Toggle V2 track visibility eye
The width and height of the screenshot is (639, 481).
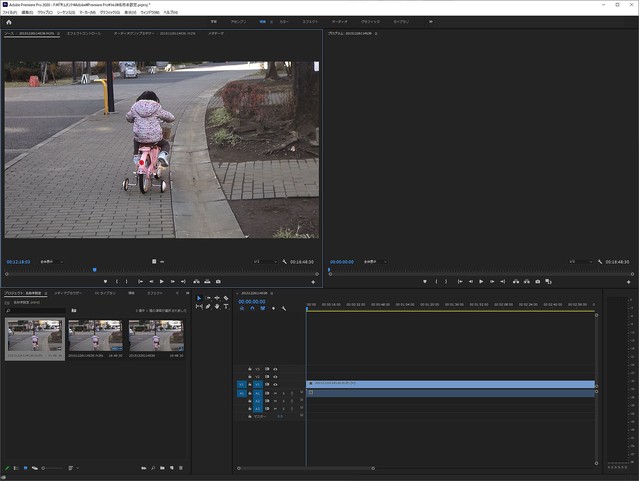275,377
